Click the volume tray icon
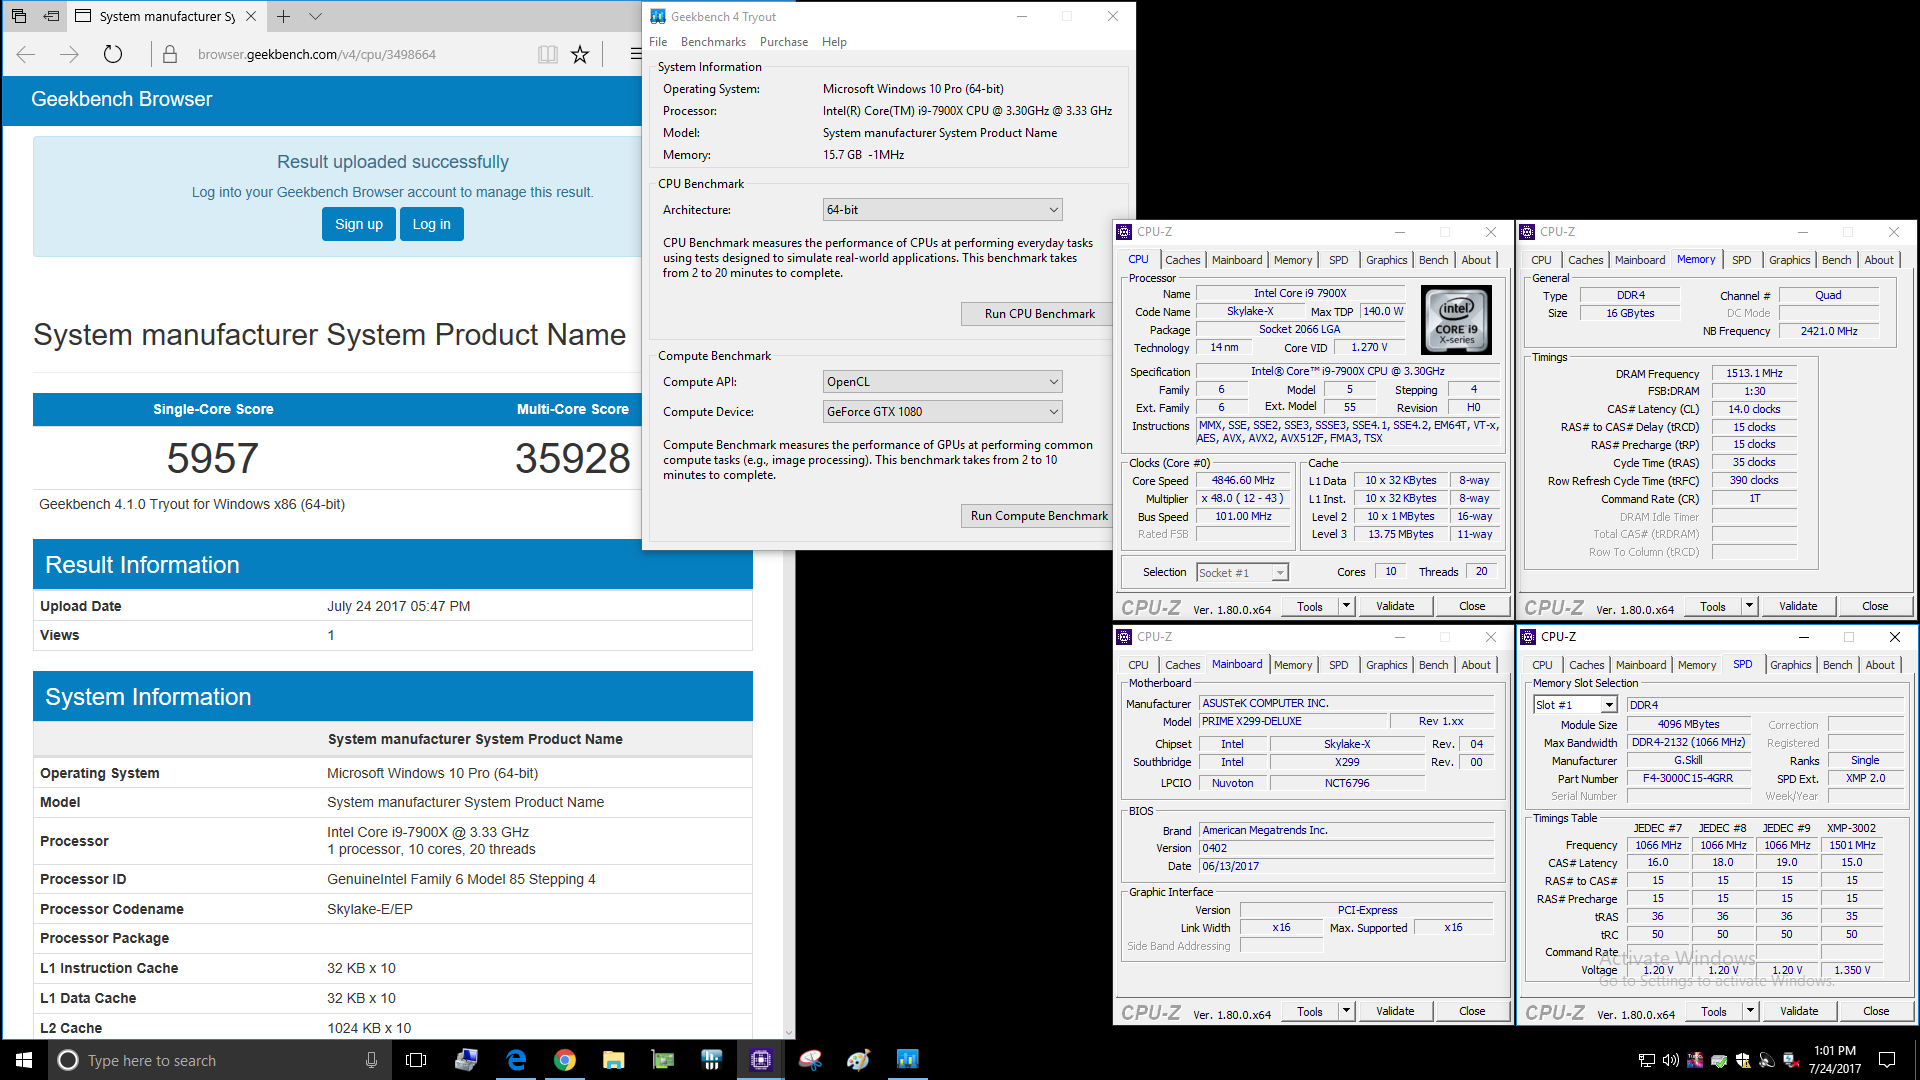 tap(1670, 1060)
